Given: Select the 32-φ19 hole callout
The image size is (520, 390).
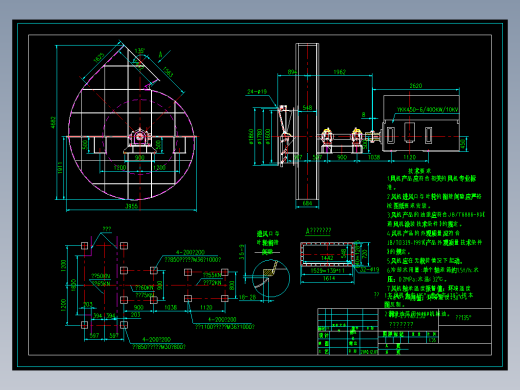Looking at the screenshot, I should (369, 269).
